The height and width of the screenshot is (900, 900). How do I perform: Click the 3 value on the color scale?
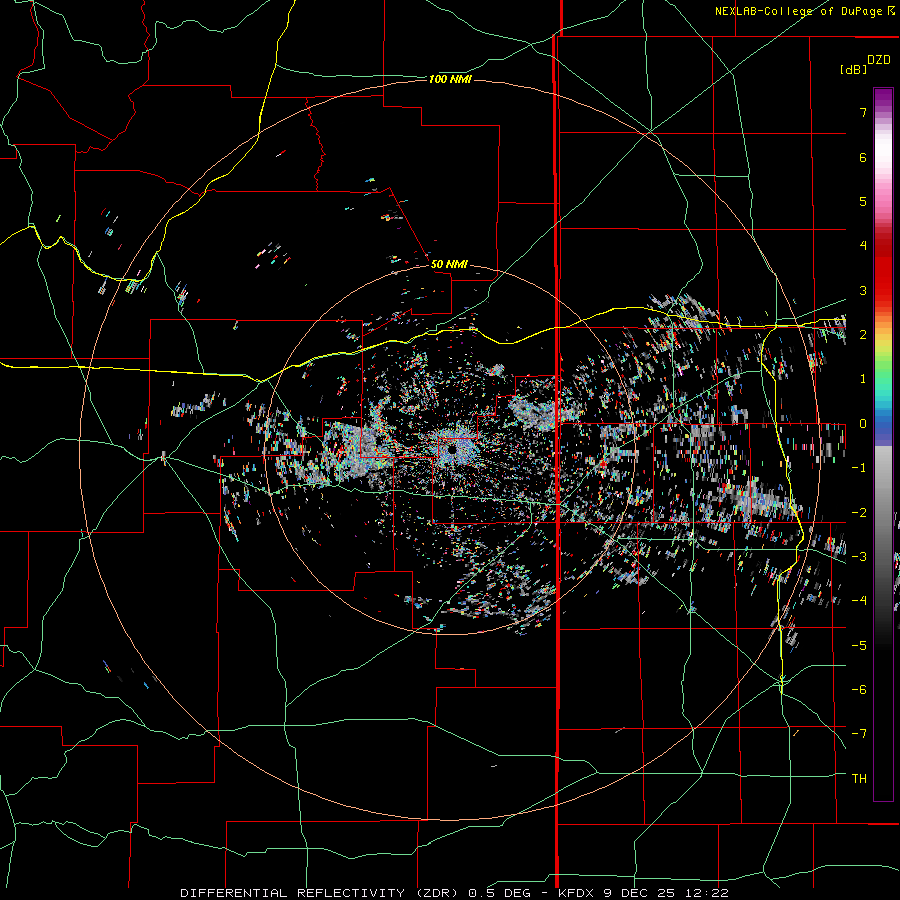pyautogui.click(x=863, y=290)
